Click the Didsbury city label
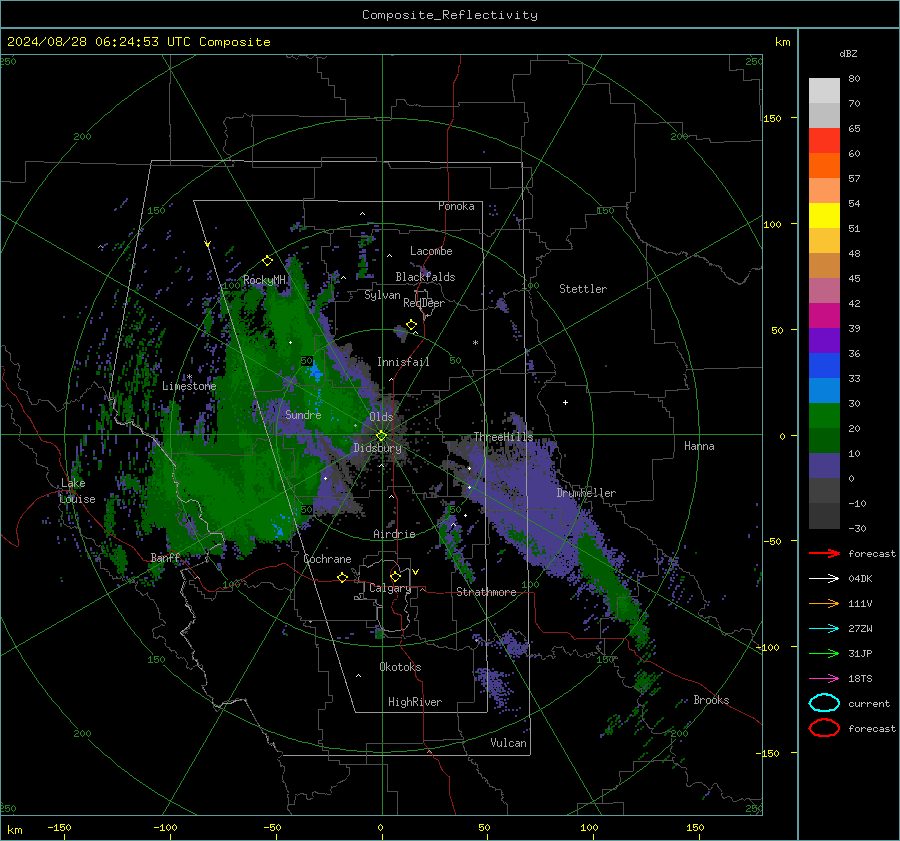Viewport: 900px width, 841px height. click(377, 448)
